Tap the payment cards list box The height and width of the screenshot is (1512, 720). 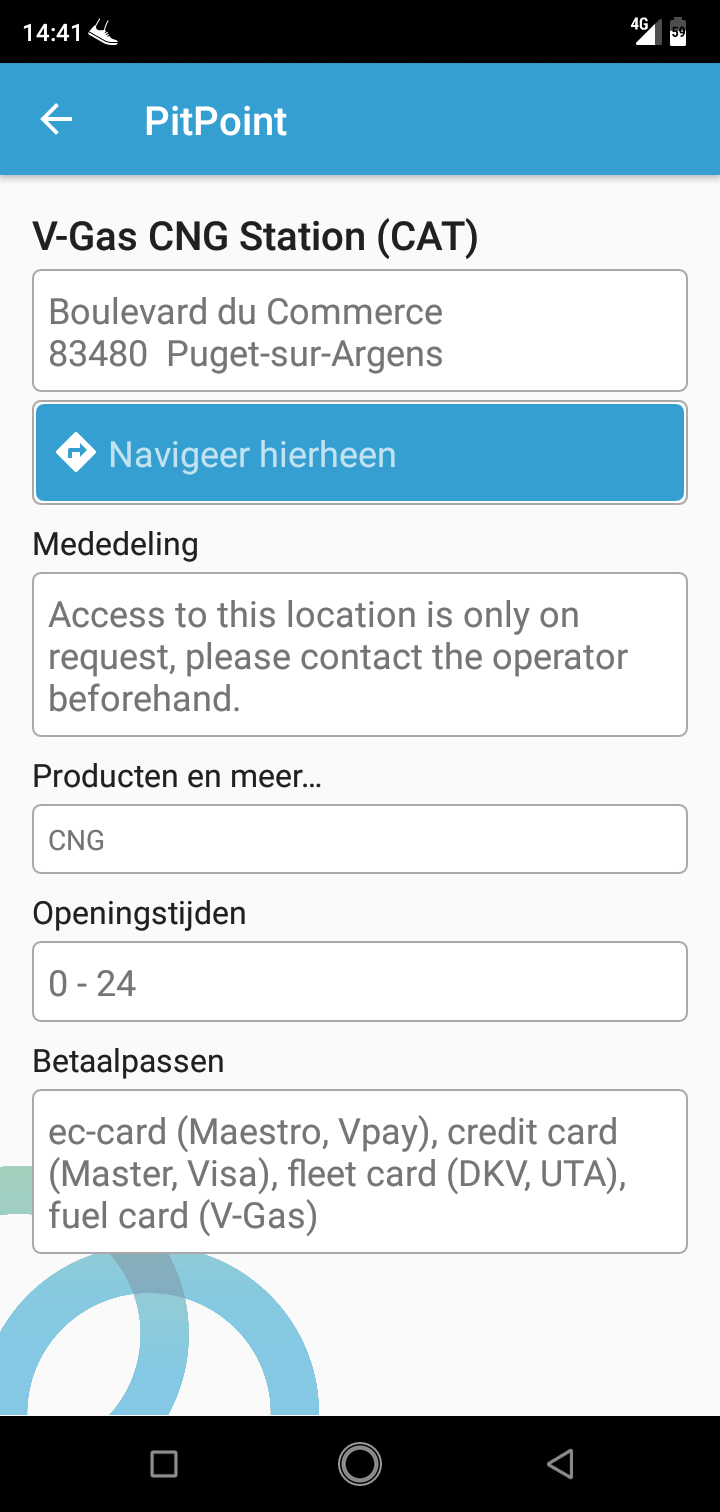tap(360, 1171)
